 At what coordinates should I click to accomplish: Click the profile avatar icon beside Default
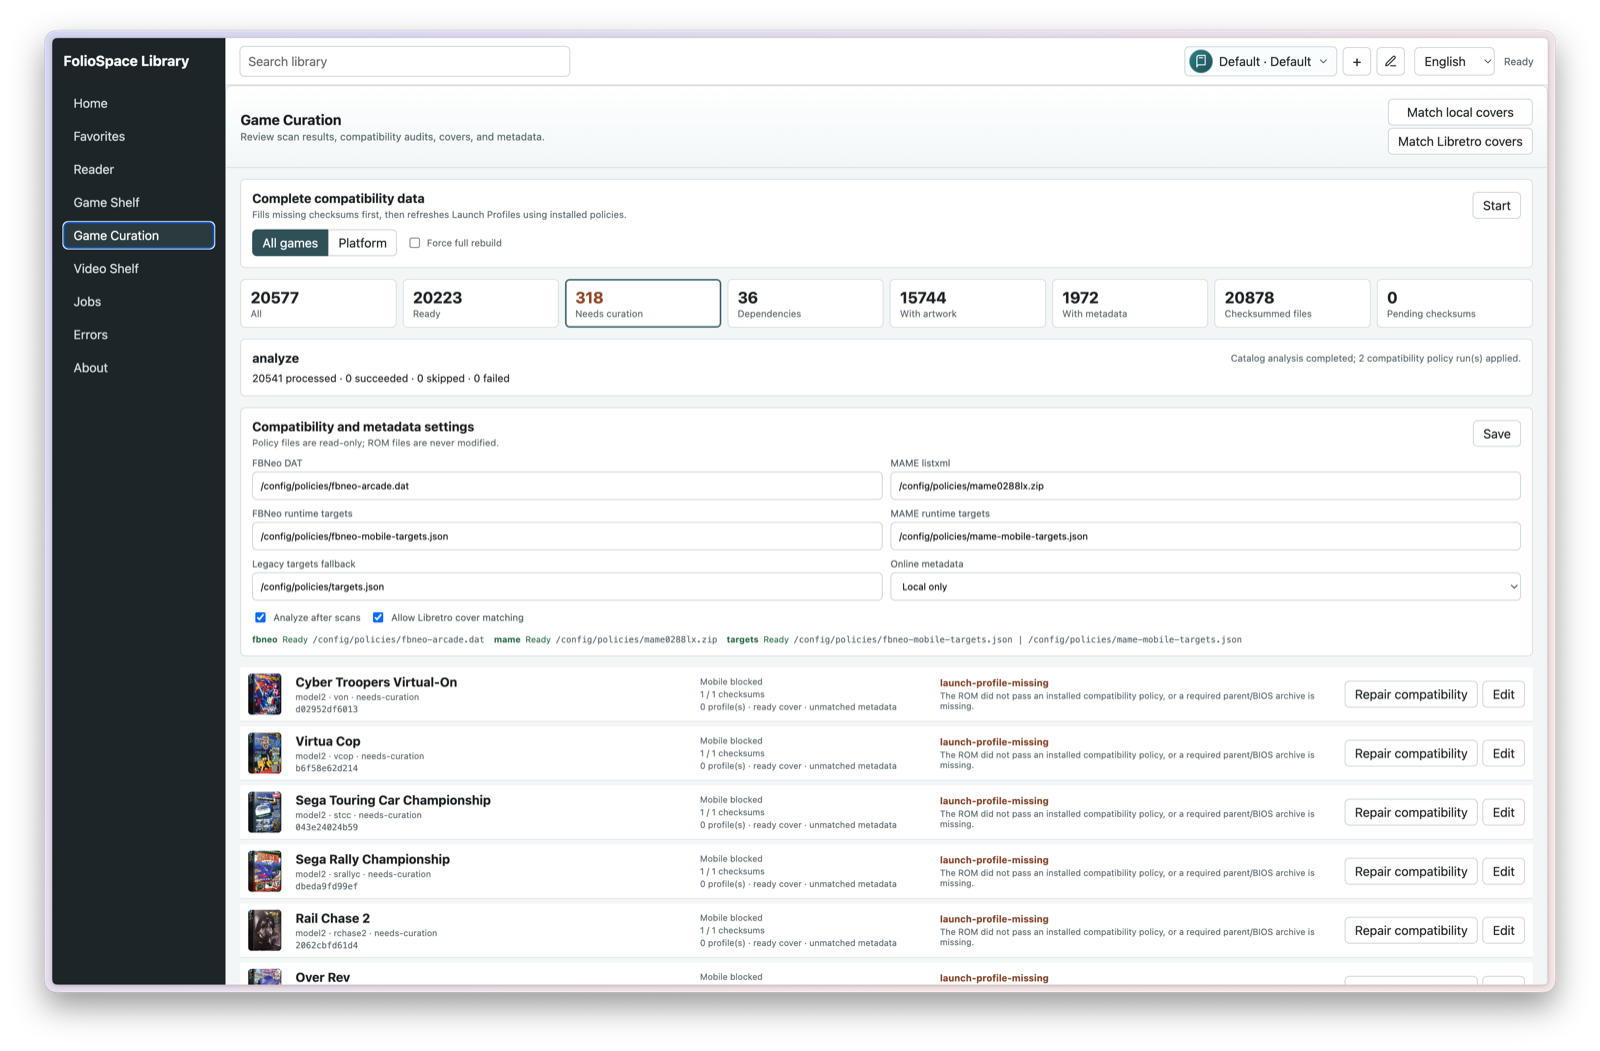(x=1201, y=61)
